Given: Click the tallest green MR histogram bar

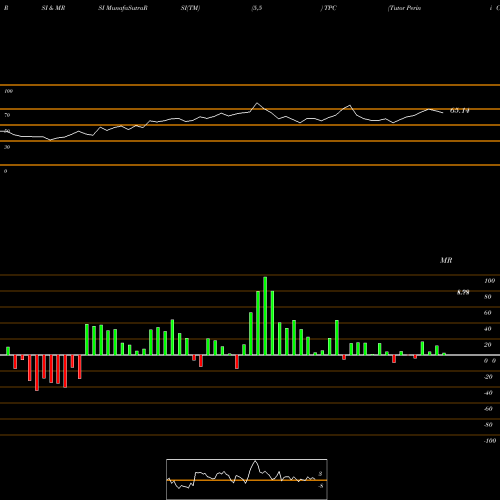Looking at the screenshot, I should click(265, 316).
